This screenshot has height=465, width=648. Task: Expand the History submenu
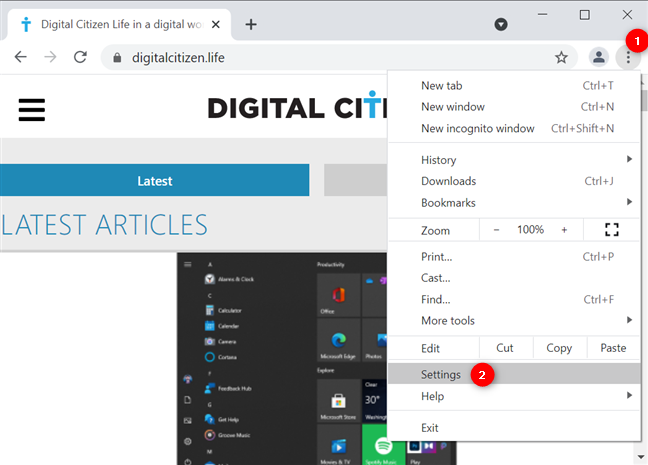click(x=514, y=160)
